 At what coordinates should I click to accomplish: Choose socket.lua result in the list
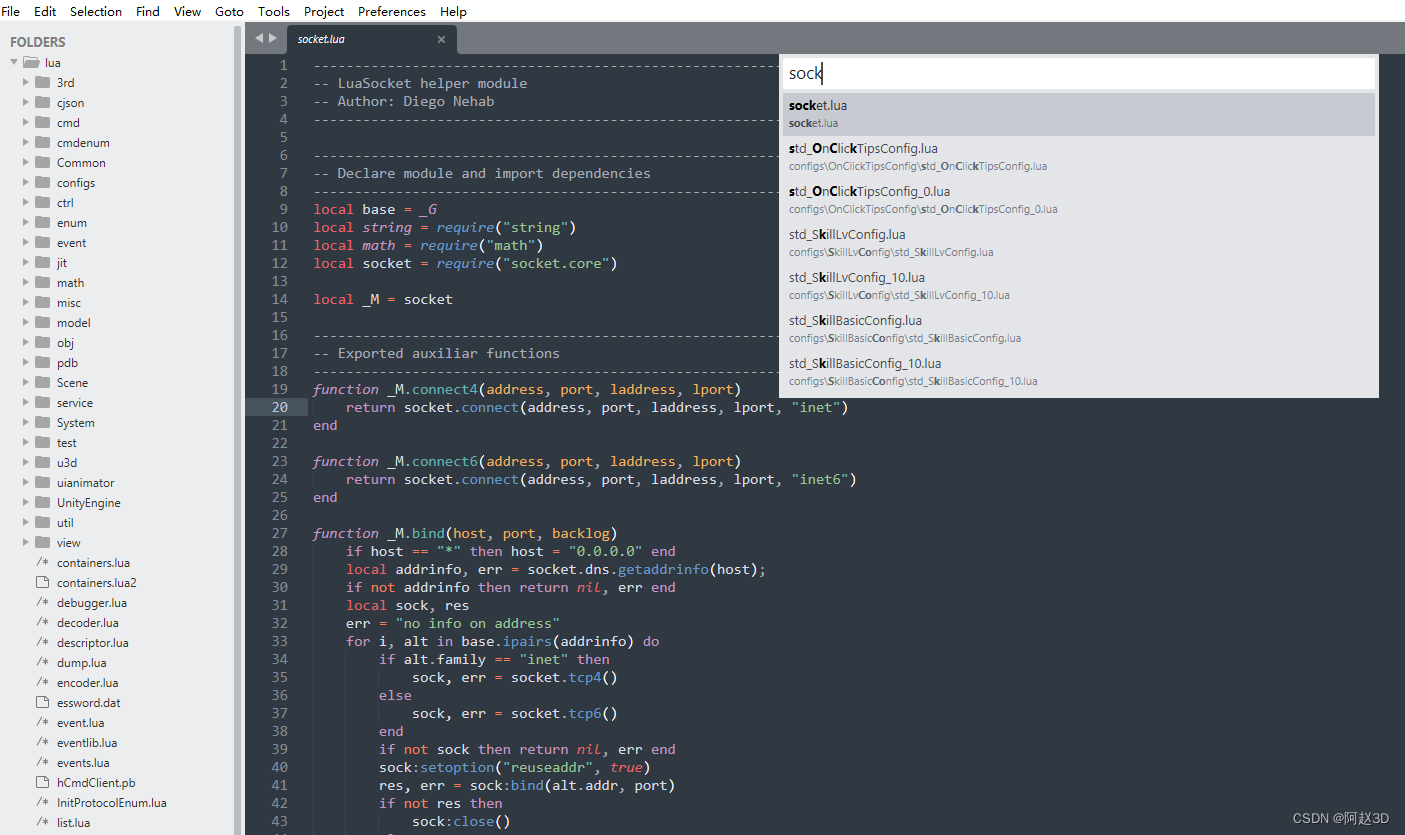1079,114
